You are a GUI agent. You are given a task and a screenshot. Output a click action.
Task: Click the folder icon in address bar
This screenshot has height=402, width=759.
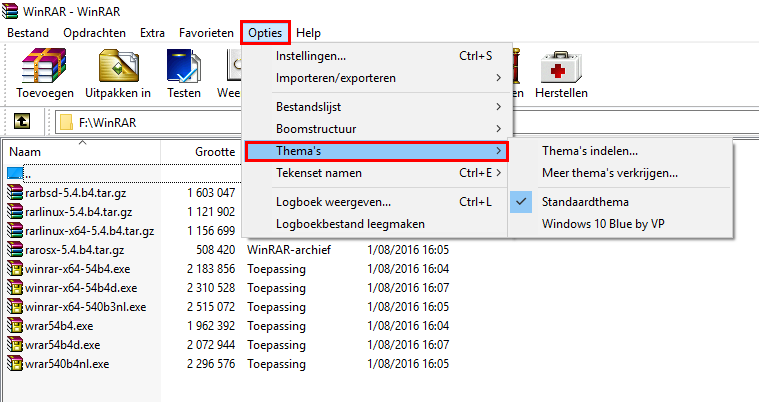(66, 123)
